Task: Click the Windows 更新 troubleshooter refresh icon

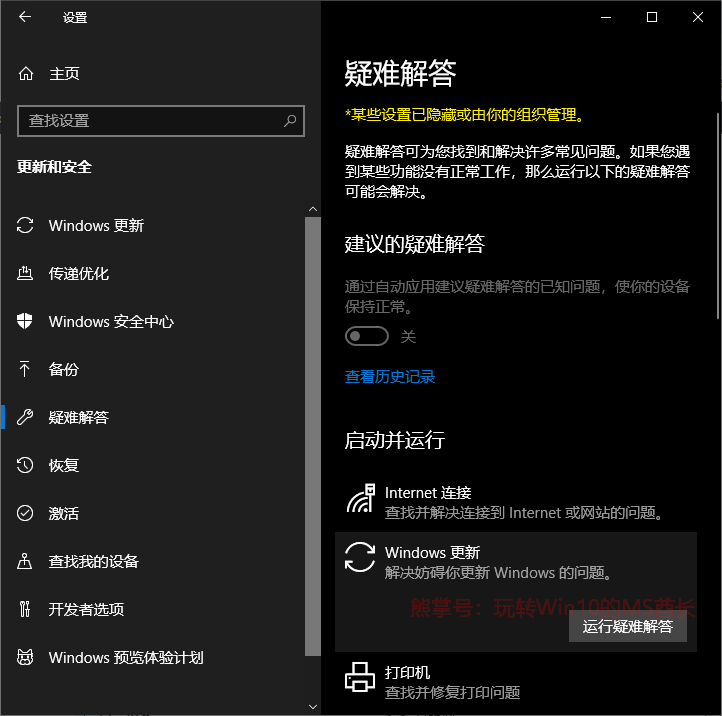Action: [x=360, y=557]
